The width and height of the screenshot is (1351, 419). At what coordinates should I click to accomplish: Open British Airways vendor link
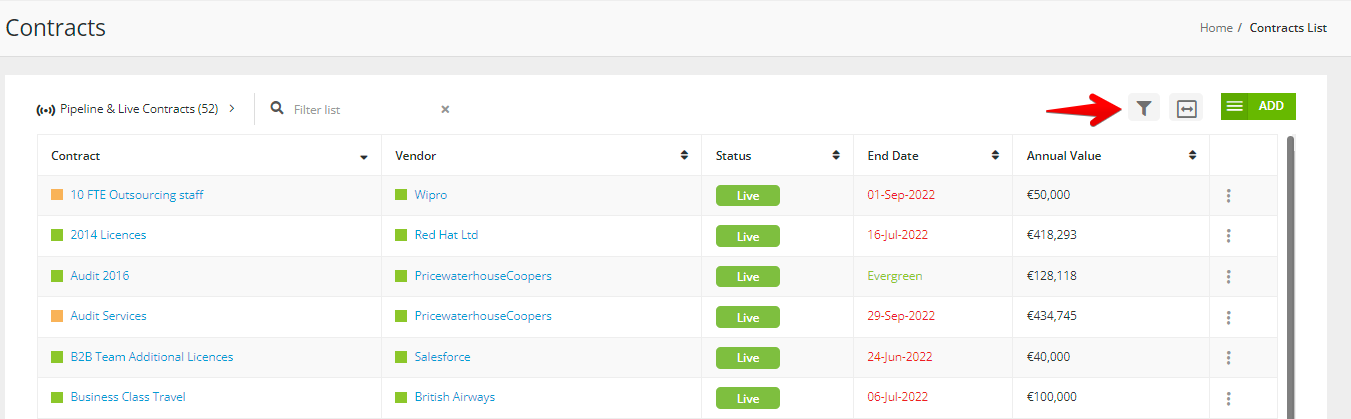point(455,397)
